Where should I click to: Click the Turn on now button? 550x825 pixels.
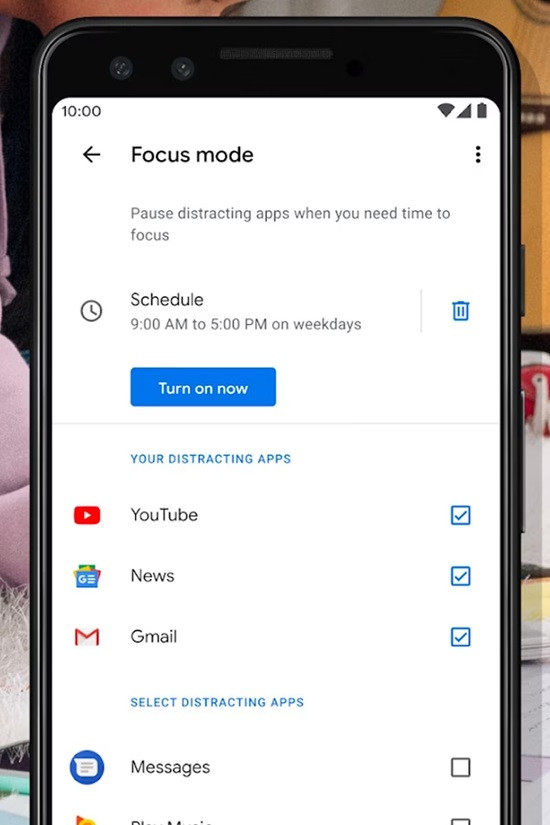click(x=203, y=387)
